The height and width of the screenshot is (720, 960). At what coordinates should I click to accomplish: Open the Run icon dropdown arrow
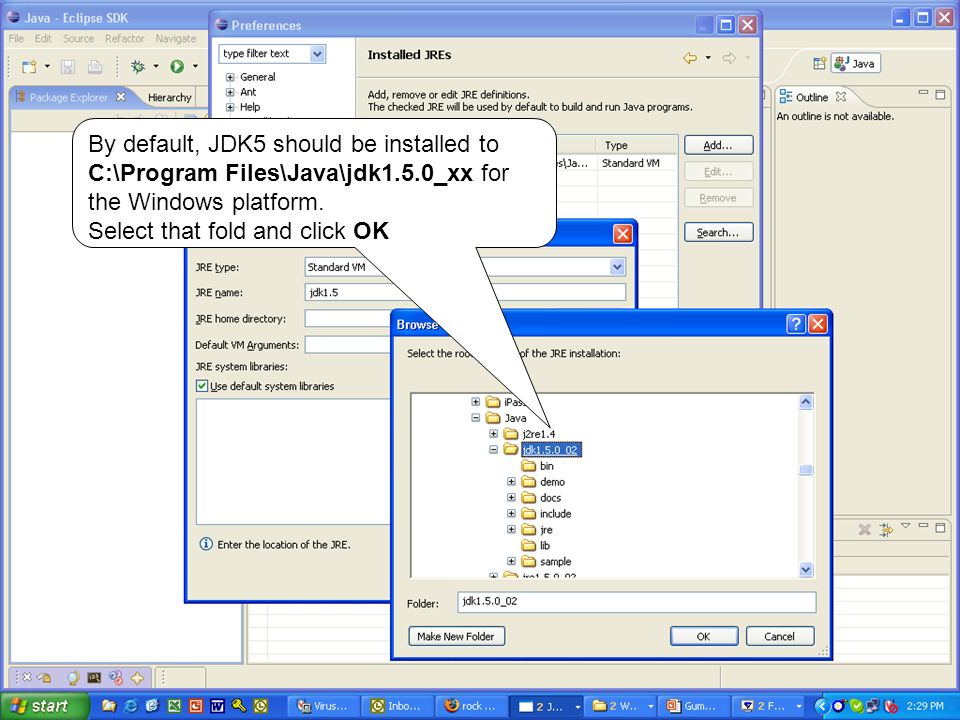click(x=195, y=66)
